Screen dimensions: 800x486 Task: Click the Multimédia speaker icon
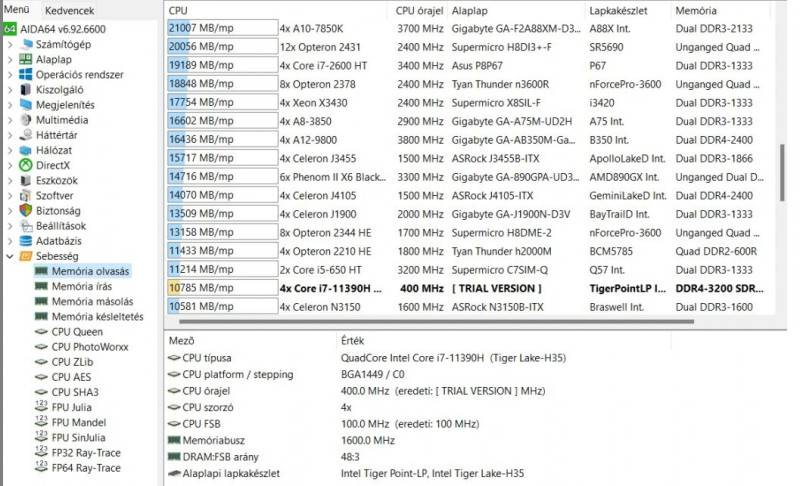[x=26, y=120]
